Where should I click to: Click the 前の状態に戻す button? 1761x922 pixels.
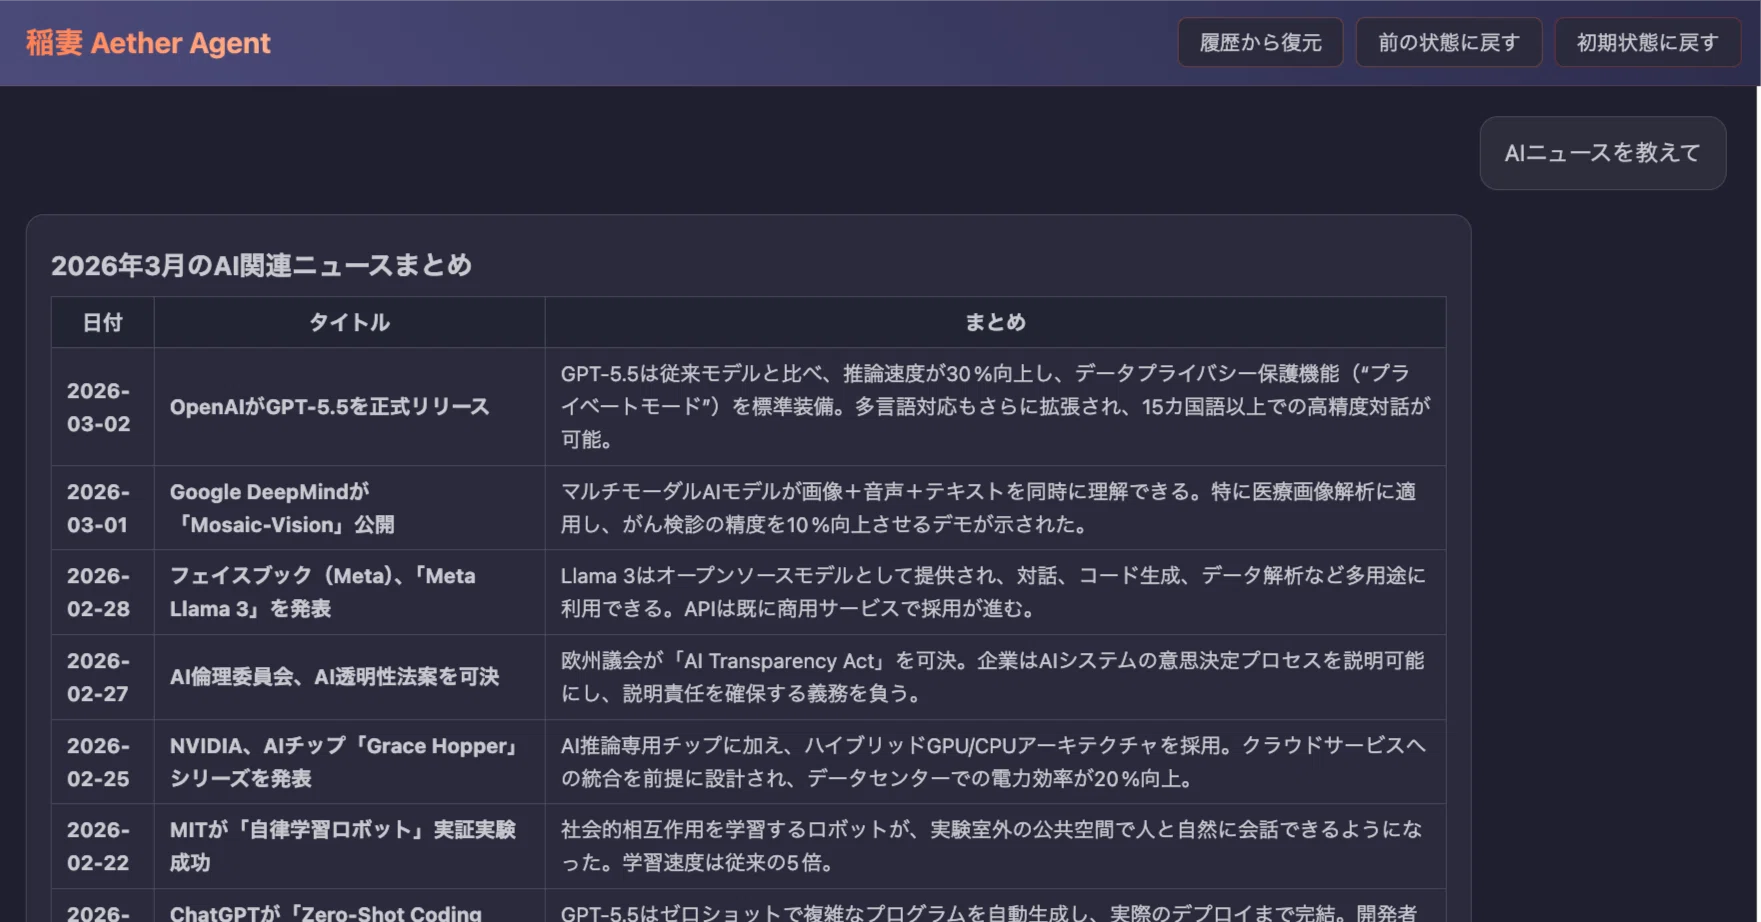click(1448, 43)
